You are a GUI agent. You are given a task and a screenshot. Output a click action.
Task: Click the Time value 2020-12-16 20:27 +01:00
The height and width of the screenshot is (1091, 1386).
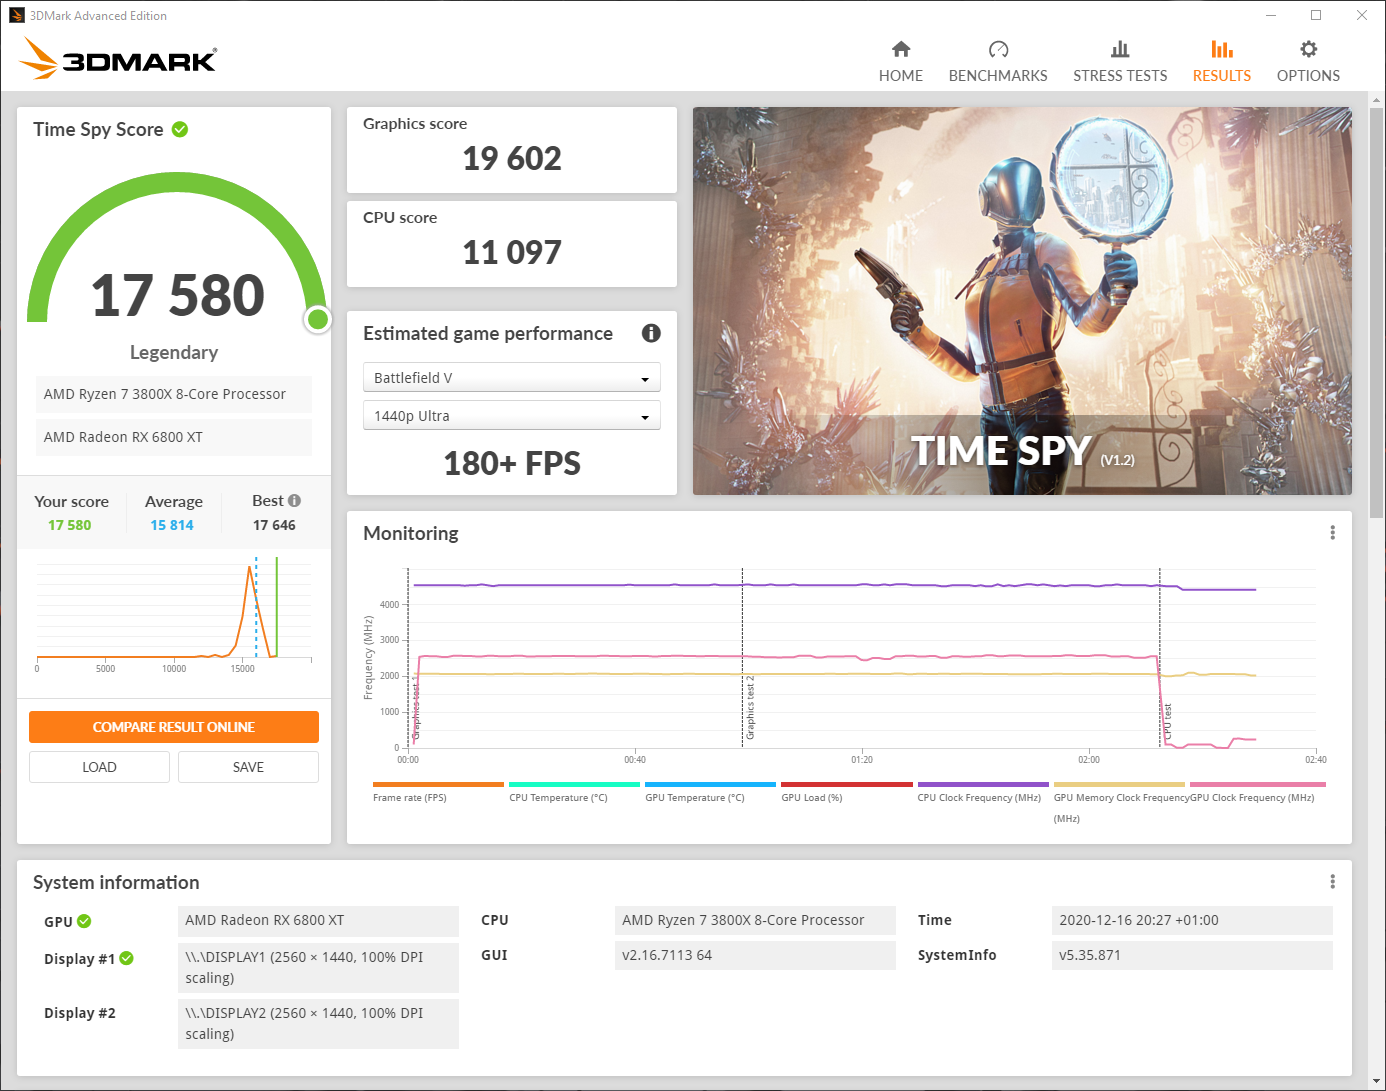[x=1192, y=920]
